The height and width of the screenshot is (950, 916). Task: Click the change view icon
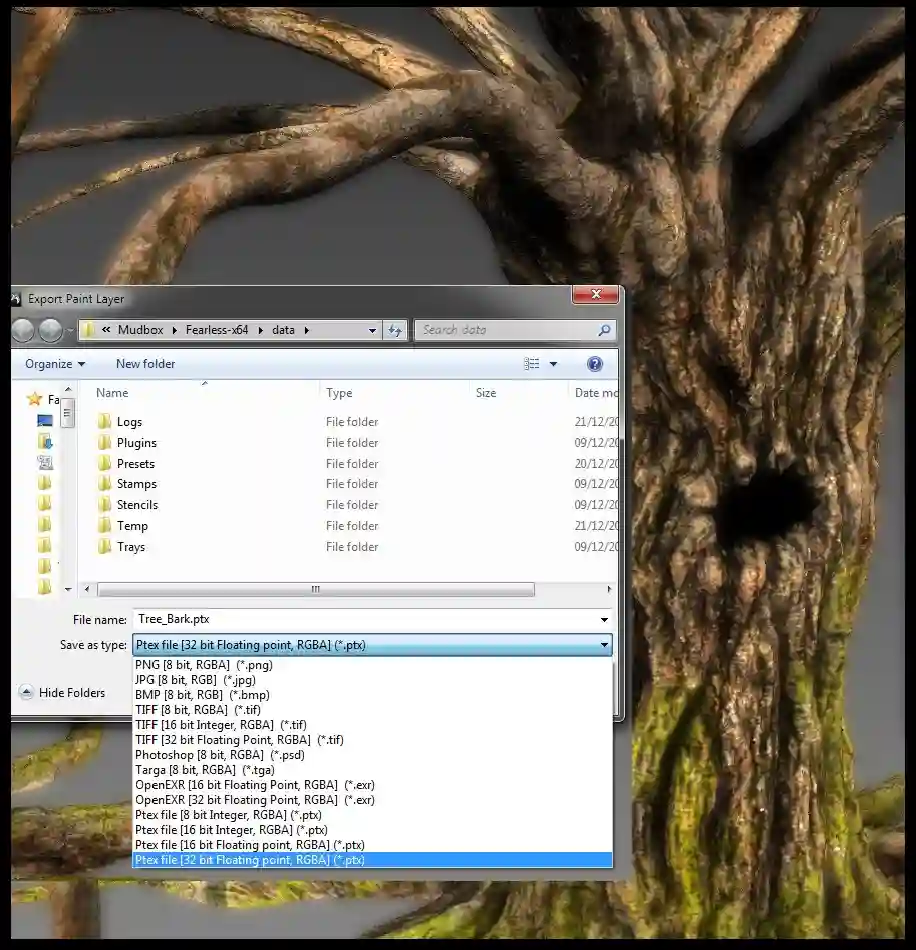pos(532,364)
